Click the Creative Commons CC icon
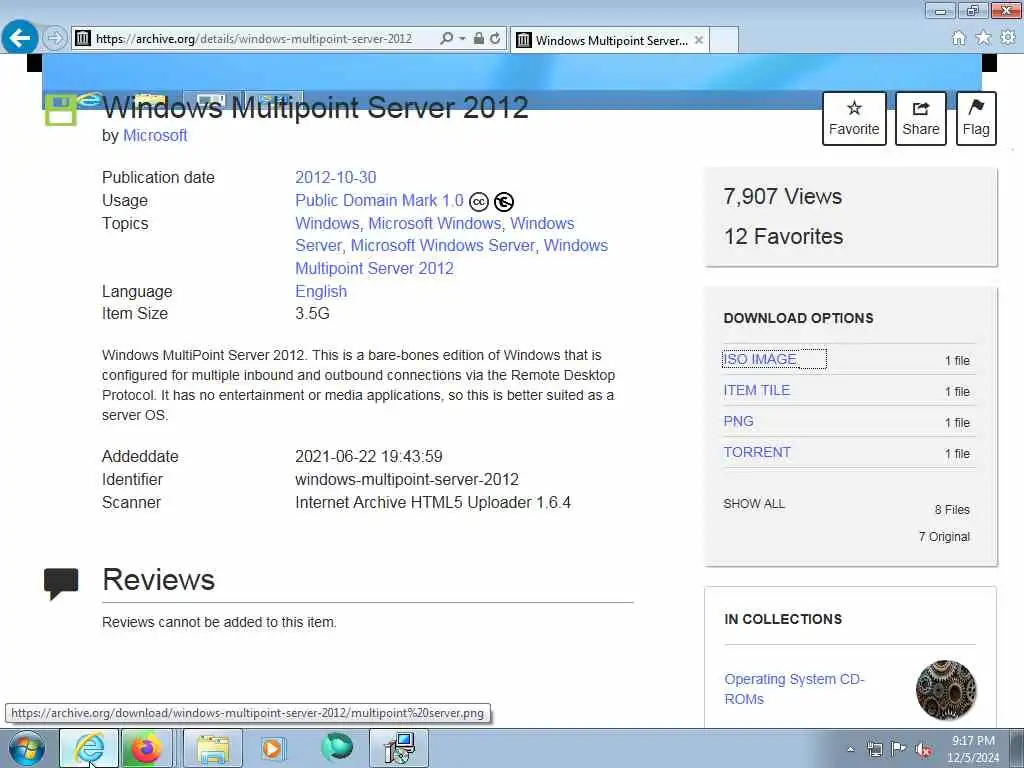Image resolution: width=1024 pixels, height=768 pixels. 479,202
